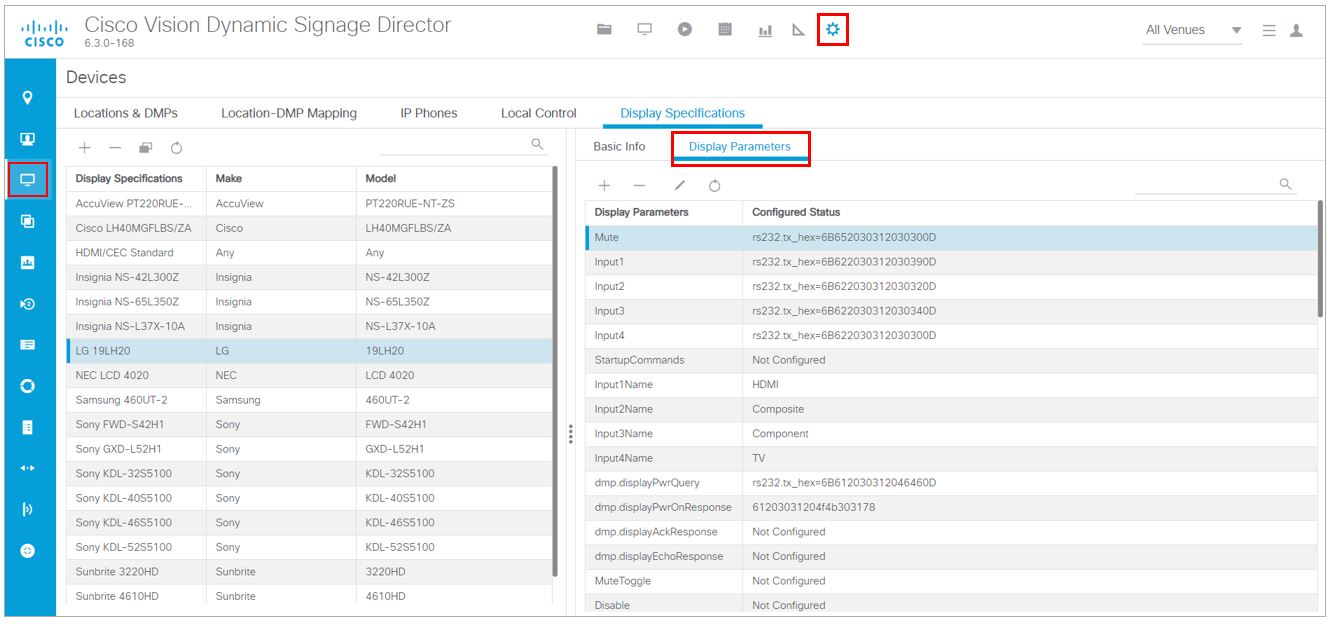Switch to Location-DMP Mapping tab
This screenshot has height=625, width=1332.
289,113
